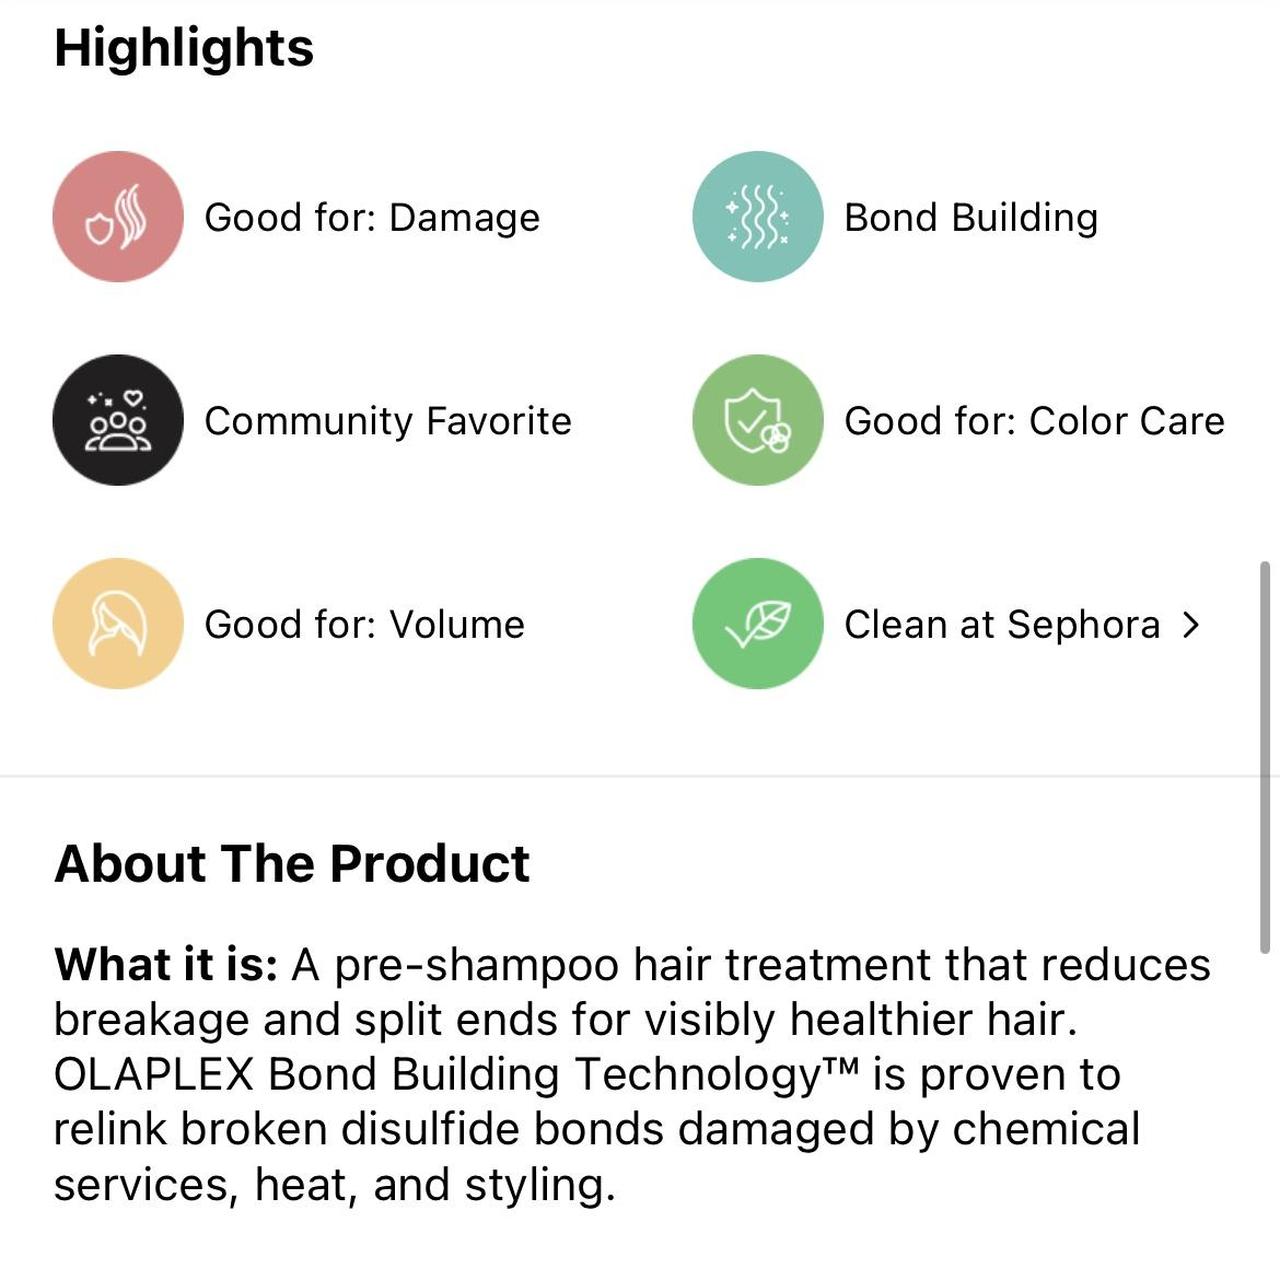
Task: Expand the About The Product section
Action: (292, 864)
